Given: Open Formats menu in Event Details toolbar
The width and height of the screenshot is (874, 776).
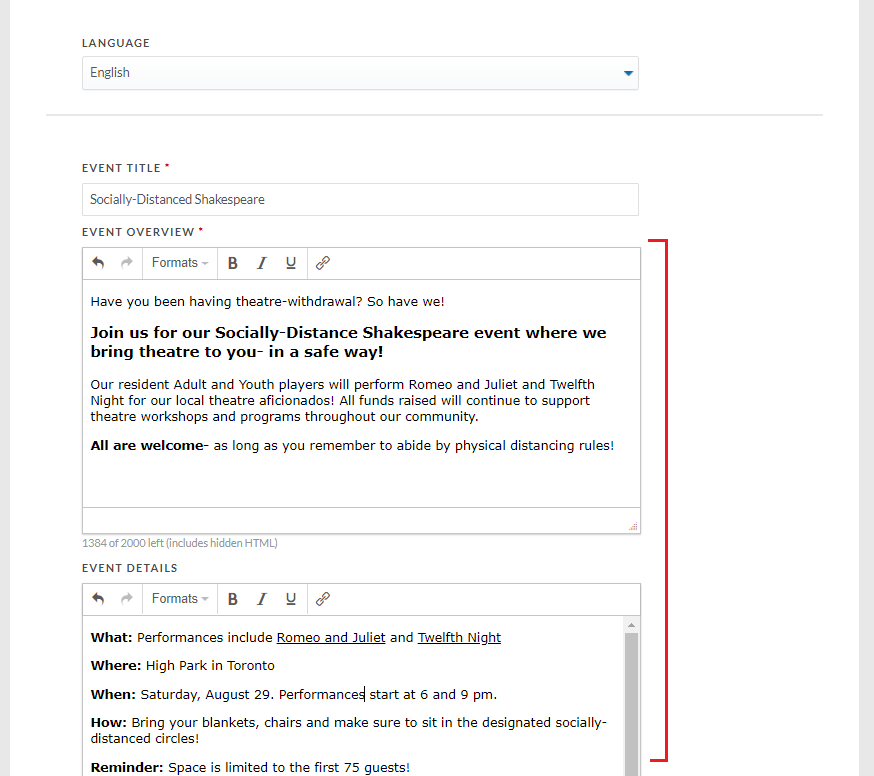Looking at the screenshot, I should click(x=180, y=599).
